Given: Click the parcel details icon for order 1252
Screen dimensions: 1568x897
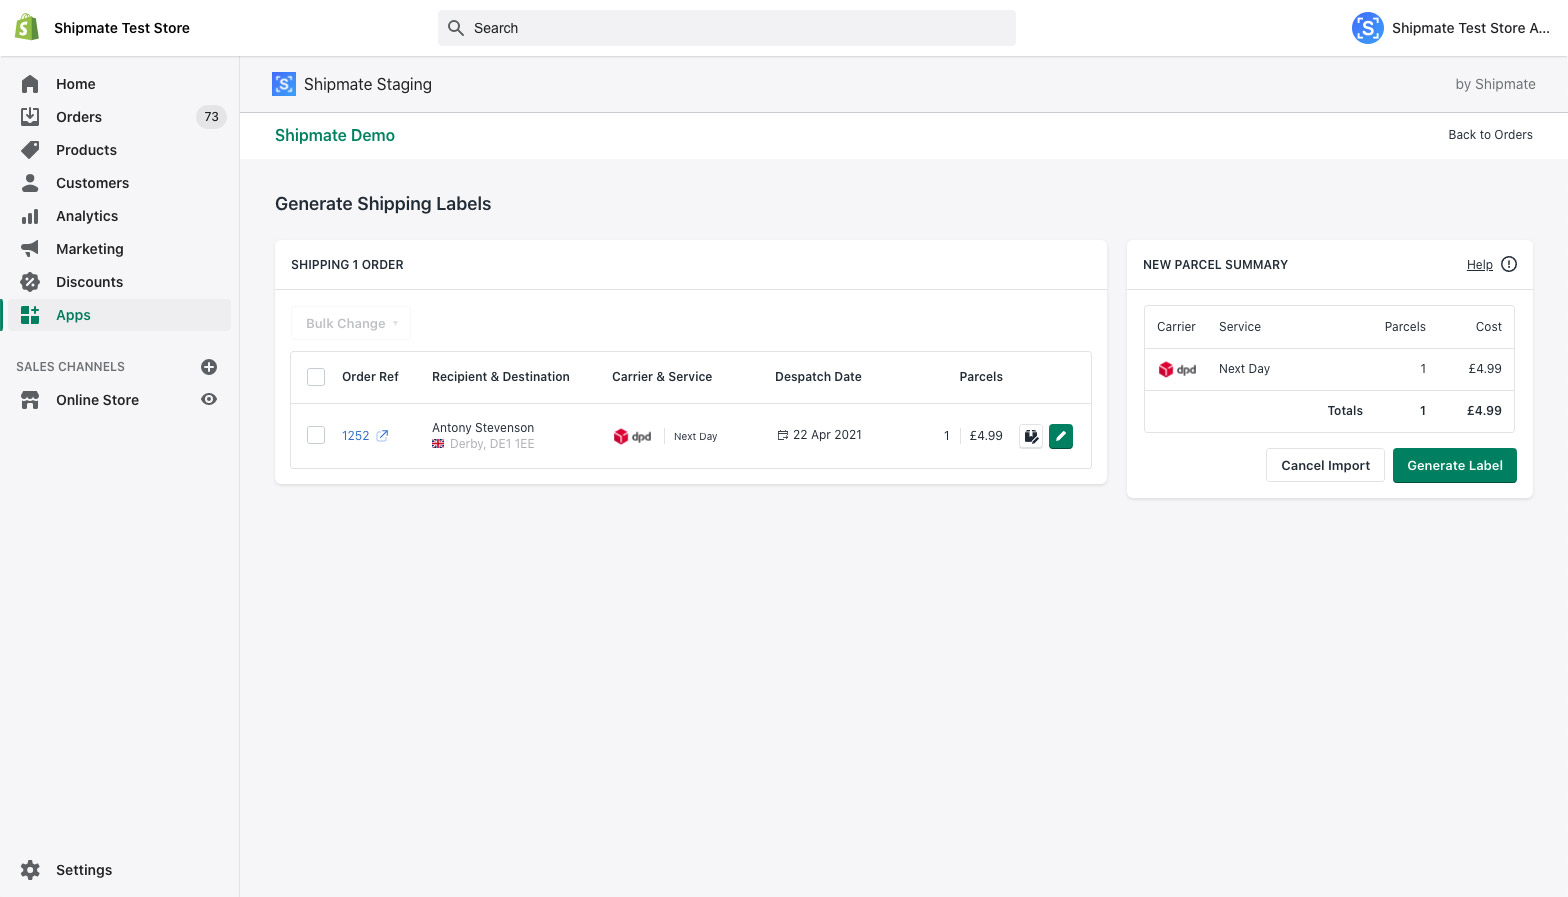Looking at the screenshot, I should 1031,436.
